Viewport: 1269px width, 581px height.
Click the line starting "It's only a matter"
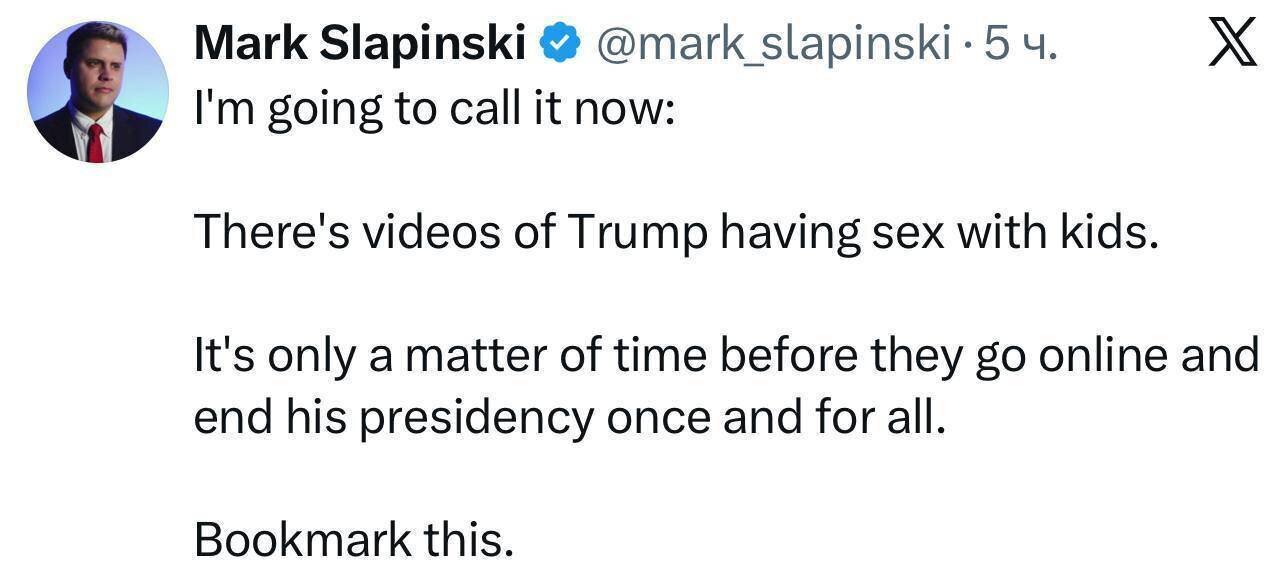(725, 356)
